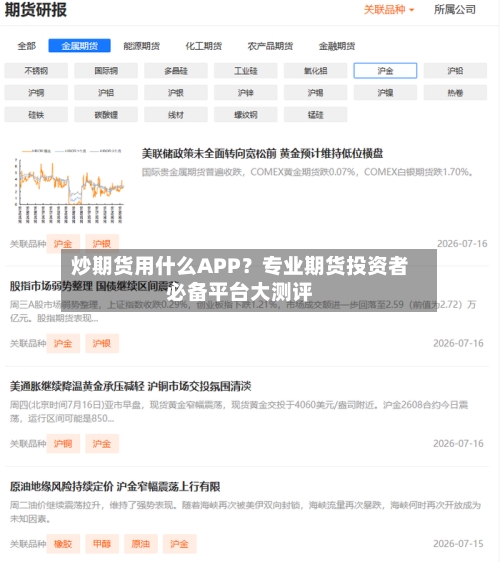The height and width of the screenshot is (562, 500).
Task: Filter by 工业硅 variety chip
Action: pyautogui.click(x=246, y=71)
